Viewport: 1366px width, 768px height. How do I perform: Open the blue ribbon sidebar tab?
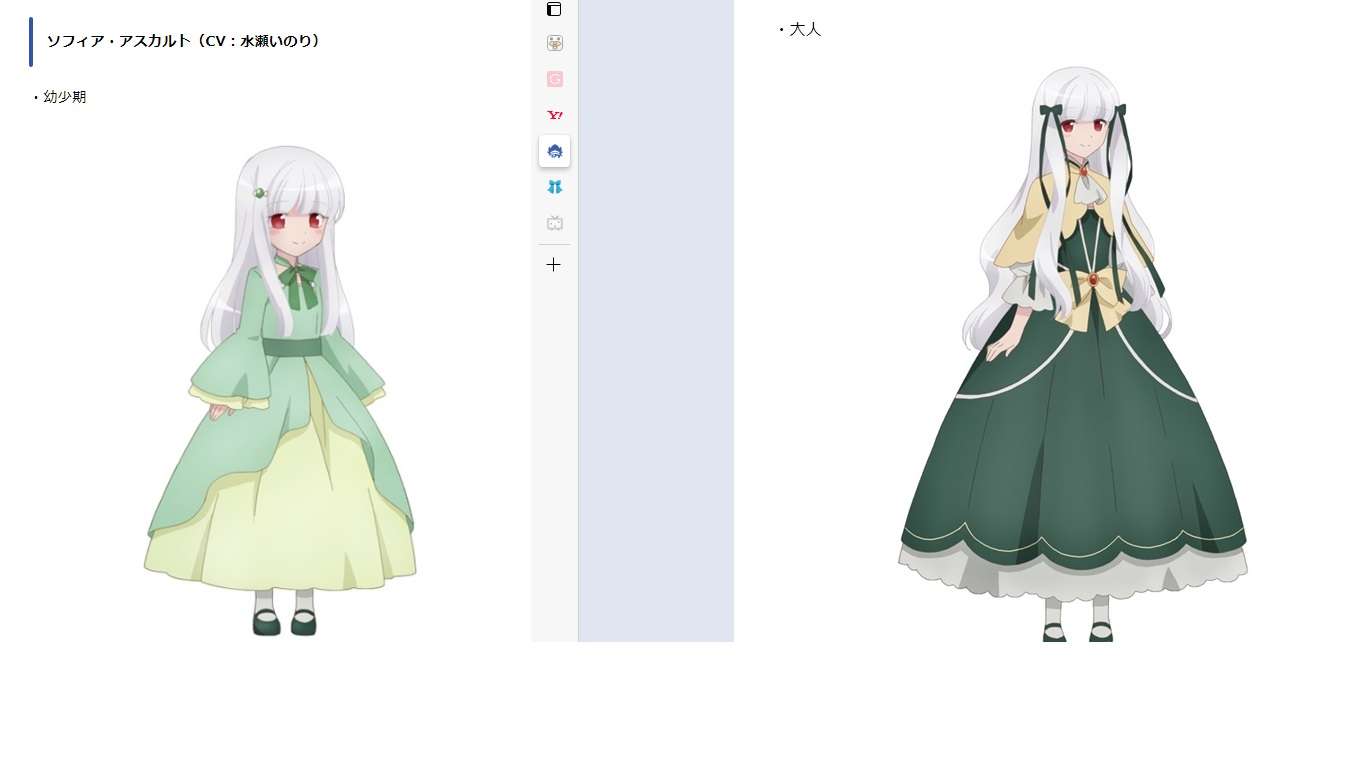[555, 187]
